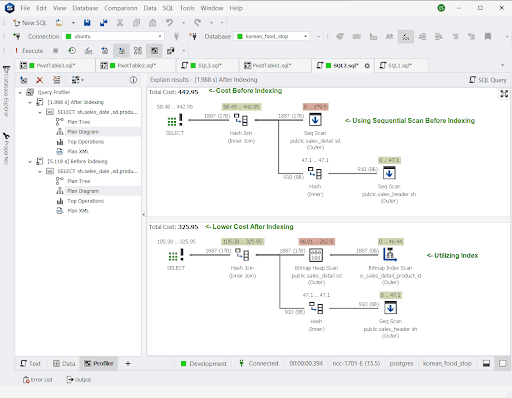Click the SQL Query button in results header

(x=488, y=80)
